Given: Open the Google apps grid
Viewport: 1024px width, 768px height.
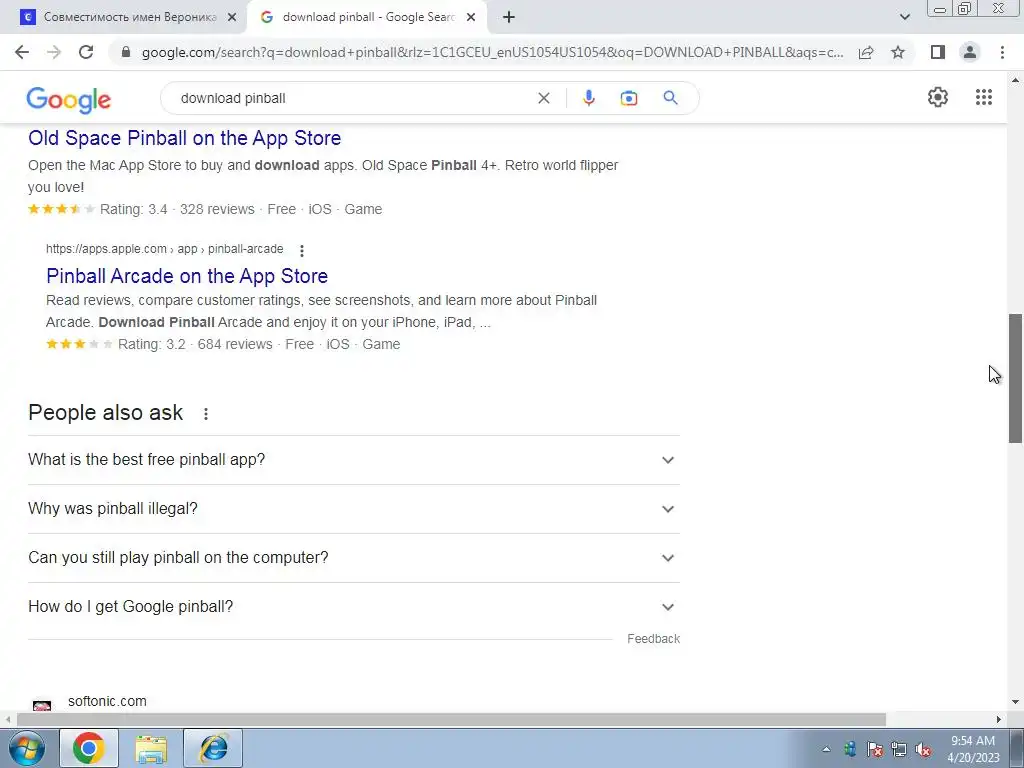Looking at the screenshot, I should point(984,97).
